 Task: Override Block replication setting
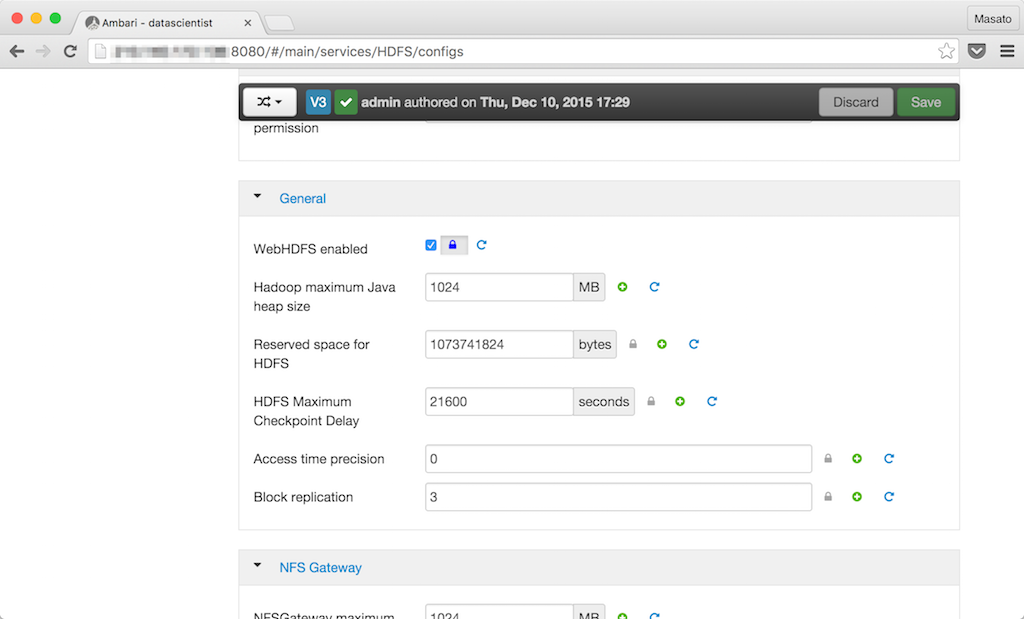pyautogui.click(x=857, y=497)
